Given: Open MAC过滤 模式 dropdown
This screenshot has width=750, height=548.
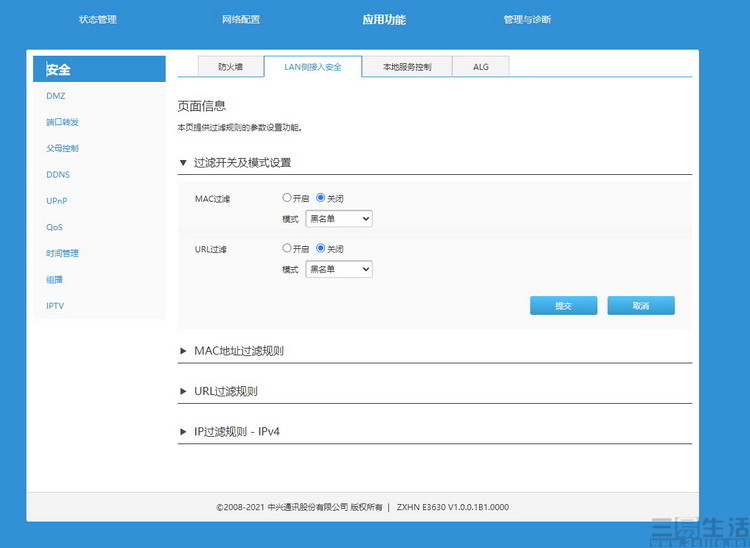Looking at the screenshot, I should pos(338,218).
